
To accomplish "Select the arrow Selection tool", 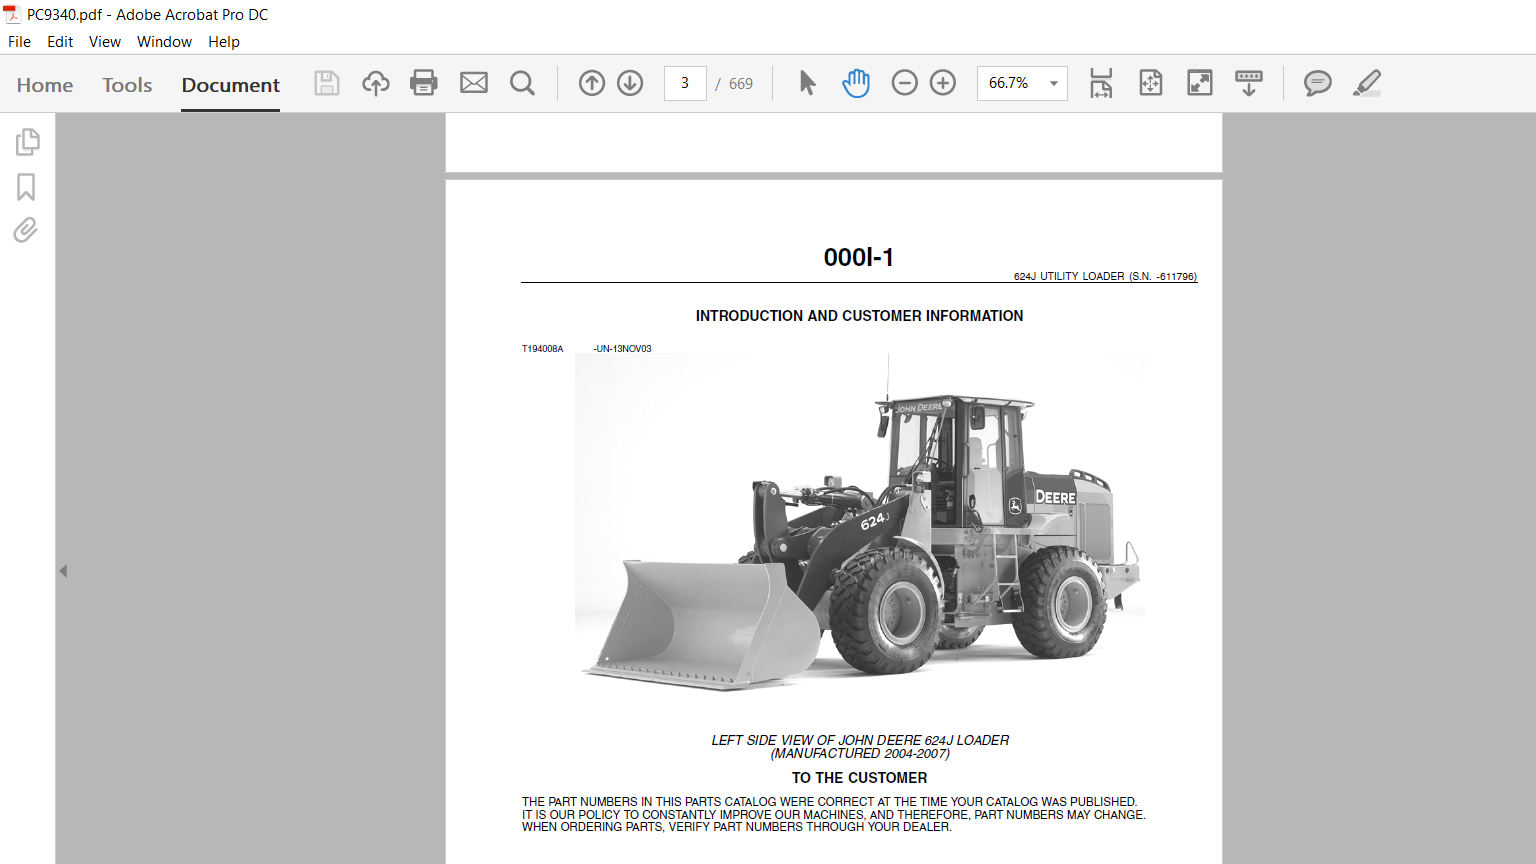I will (x=808, y=83).
